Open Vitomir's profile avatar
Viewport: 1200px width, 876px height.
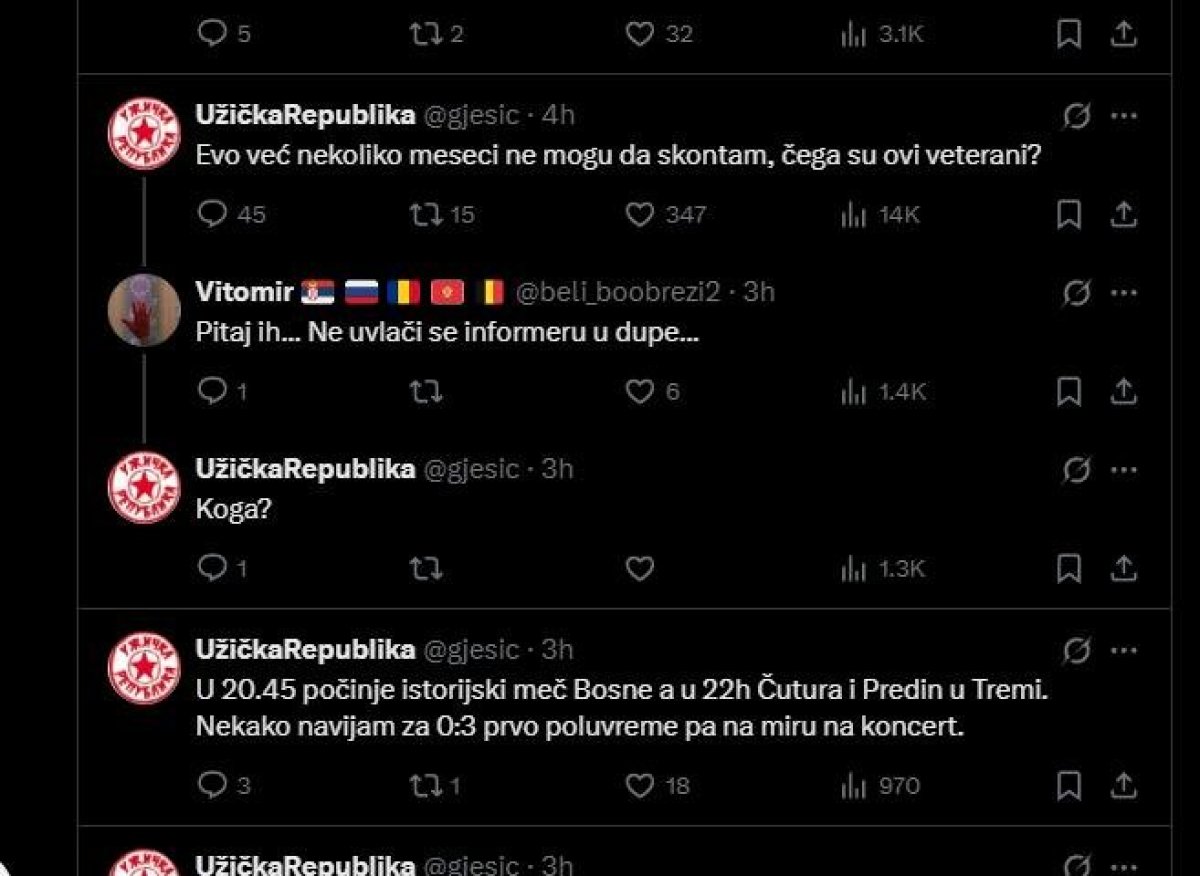click(x=144, y=310)
